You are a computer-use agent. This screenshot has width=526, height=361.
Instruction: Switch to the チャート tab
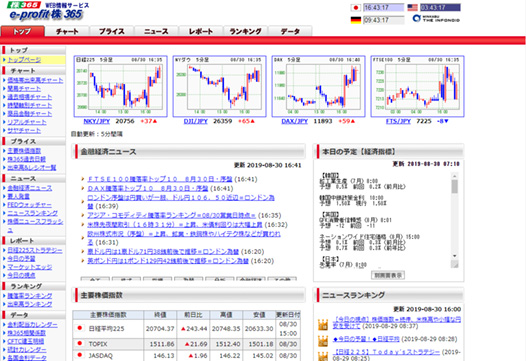pos(67,31)
